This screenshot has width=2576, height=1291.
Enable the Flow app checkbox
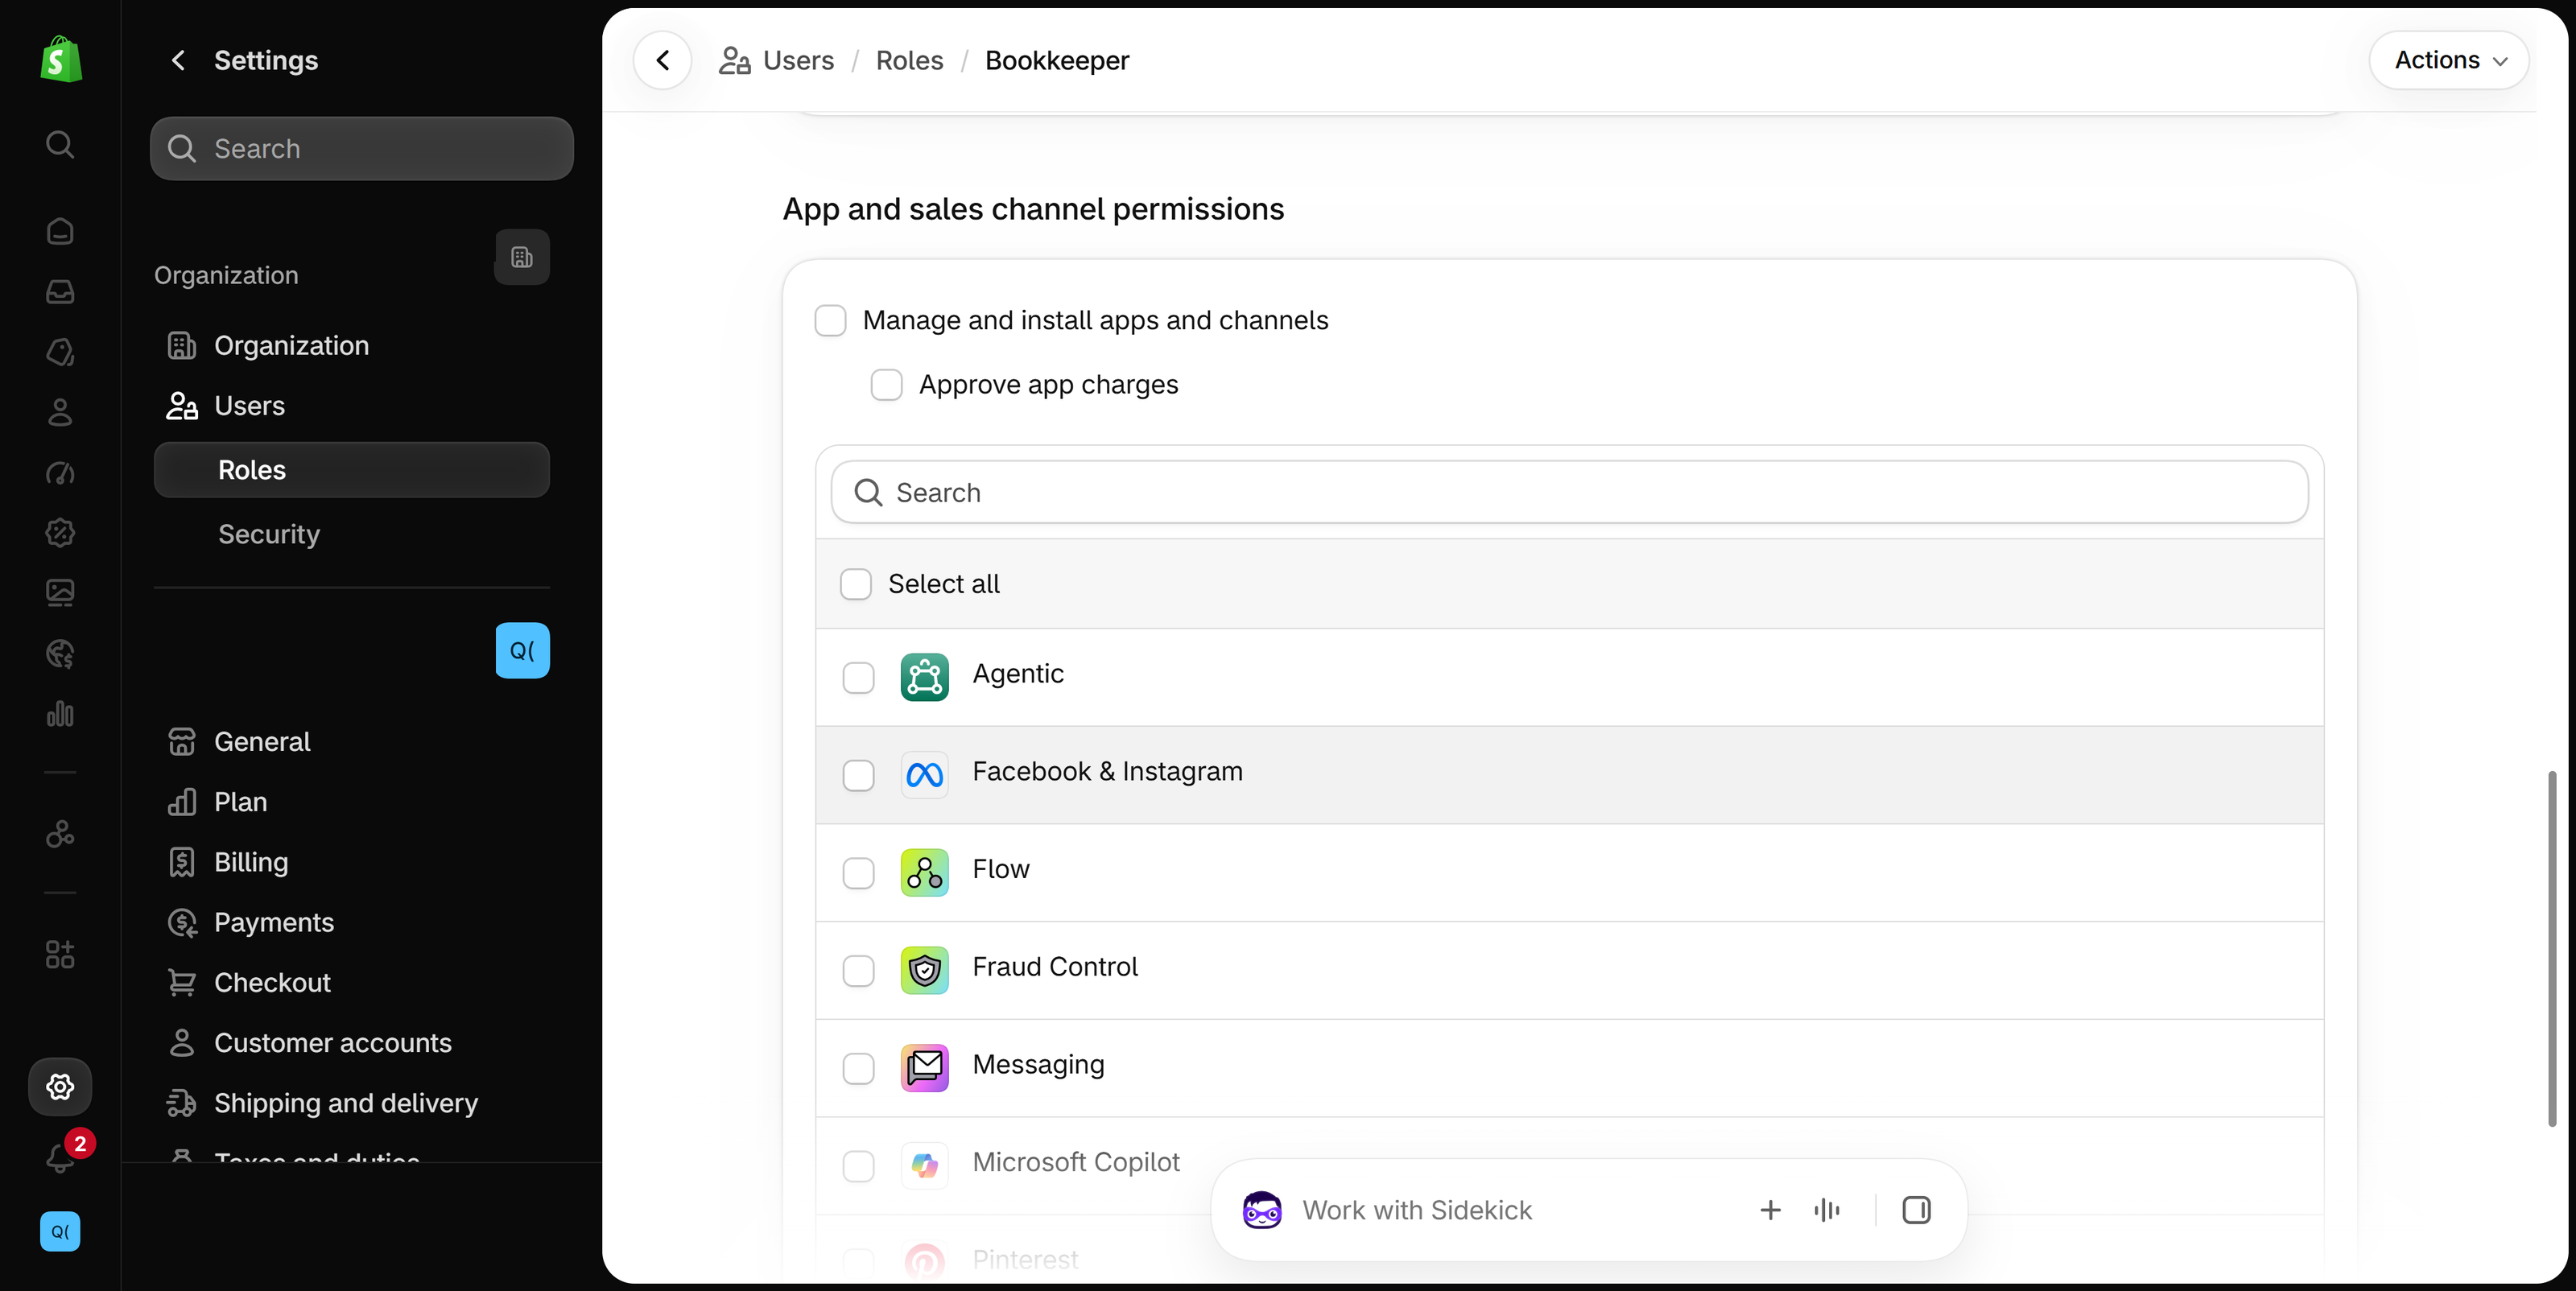pyautogui.click(x=858, y=873)
